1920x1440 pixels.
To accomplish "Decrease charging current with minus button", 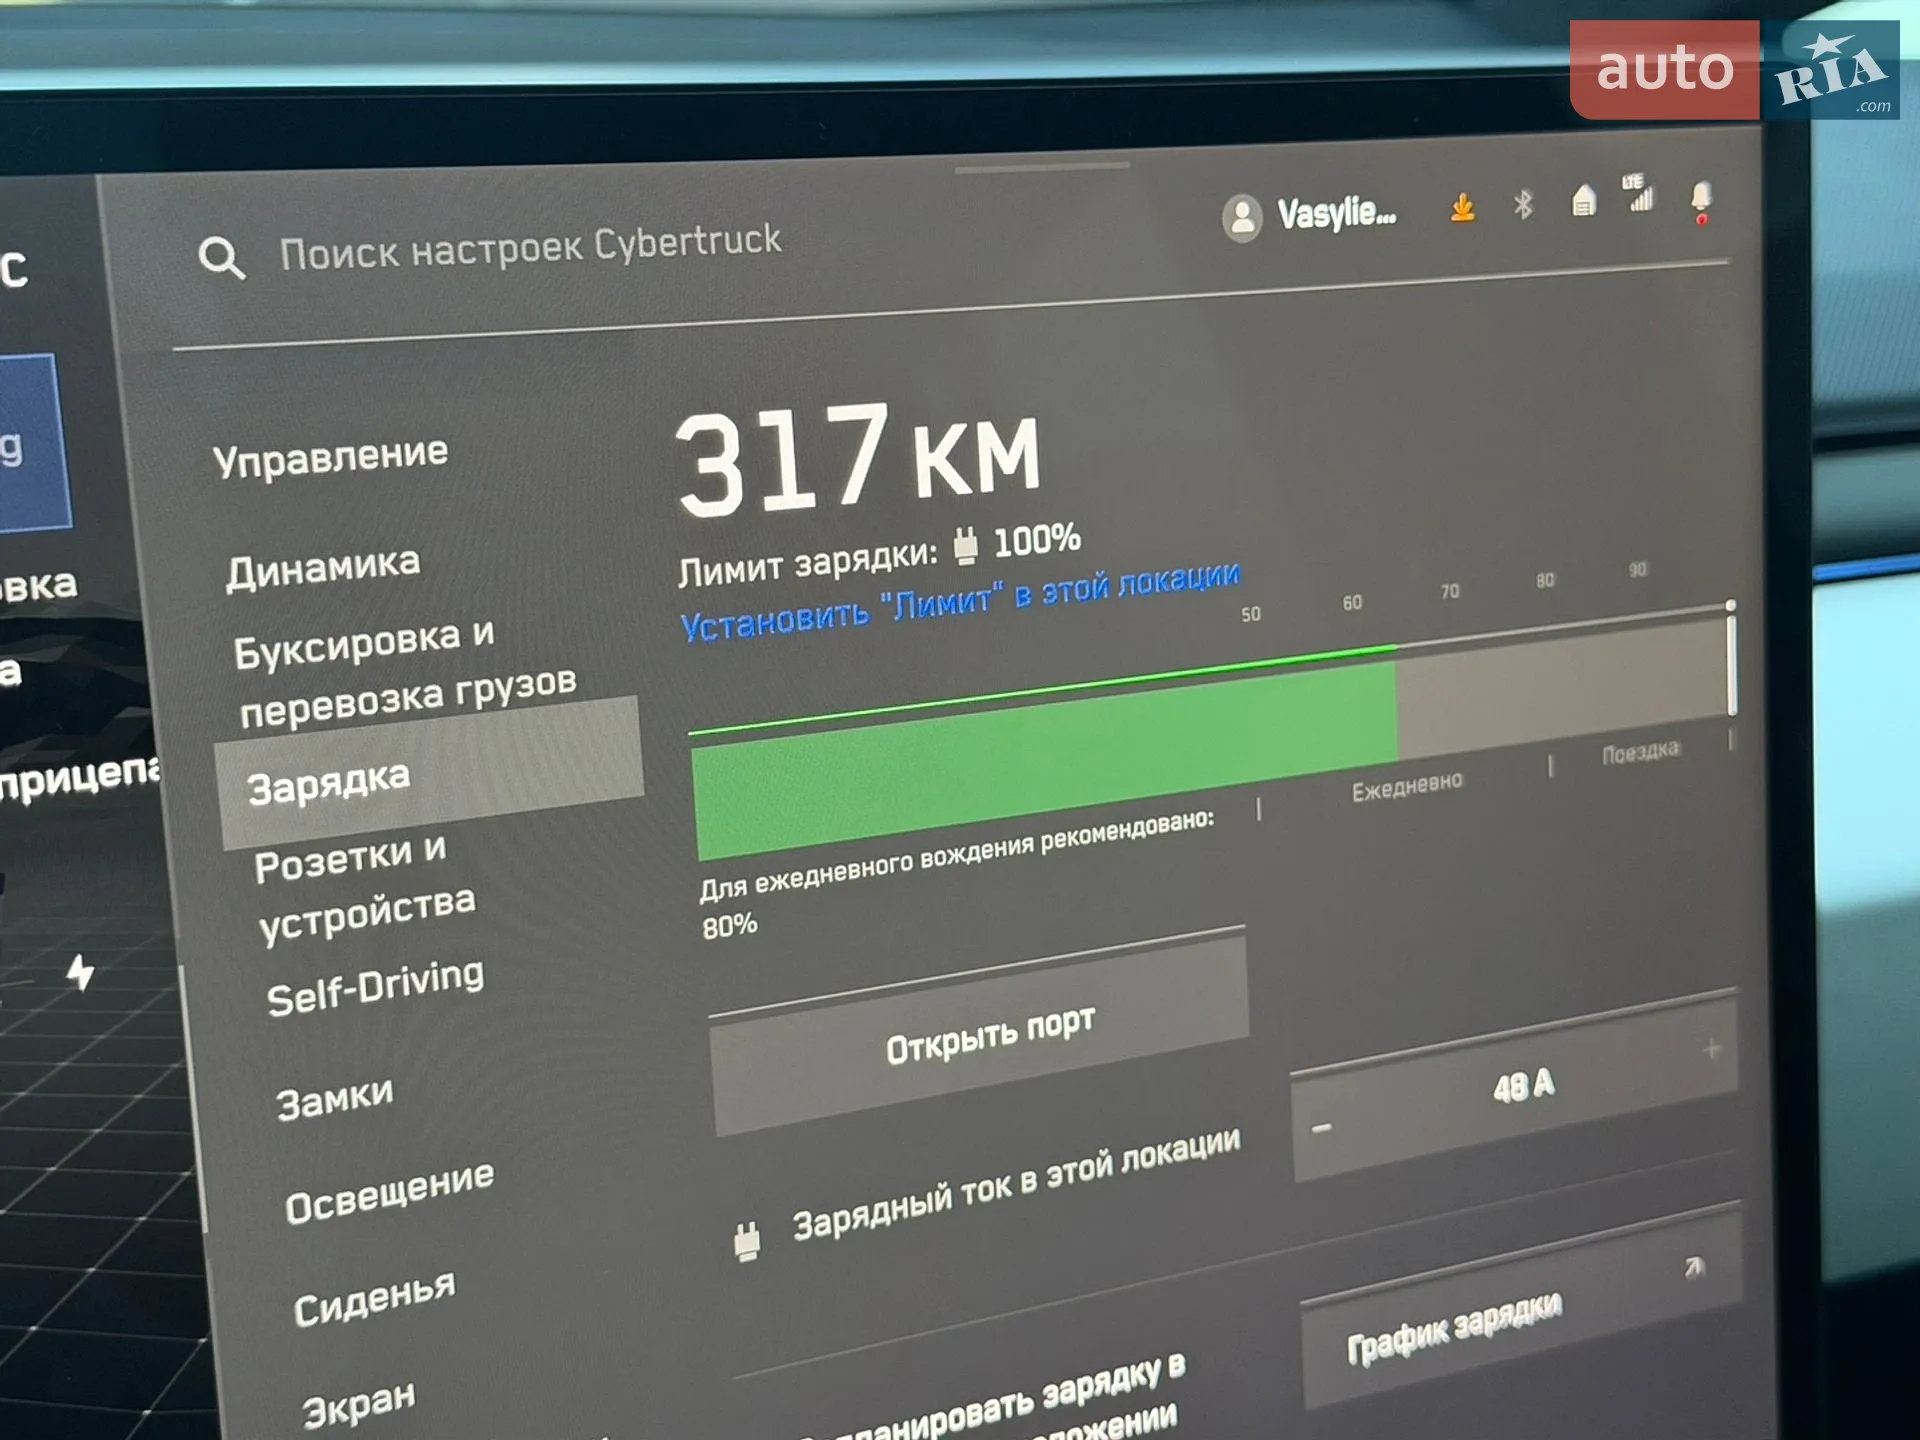I will (1322, 1128).
